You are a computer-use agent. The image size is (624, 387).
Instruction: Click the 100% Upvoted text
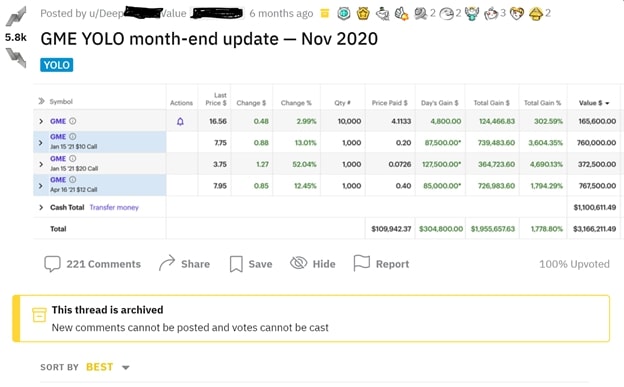click(x=574, y=264)
